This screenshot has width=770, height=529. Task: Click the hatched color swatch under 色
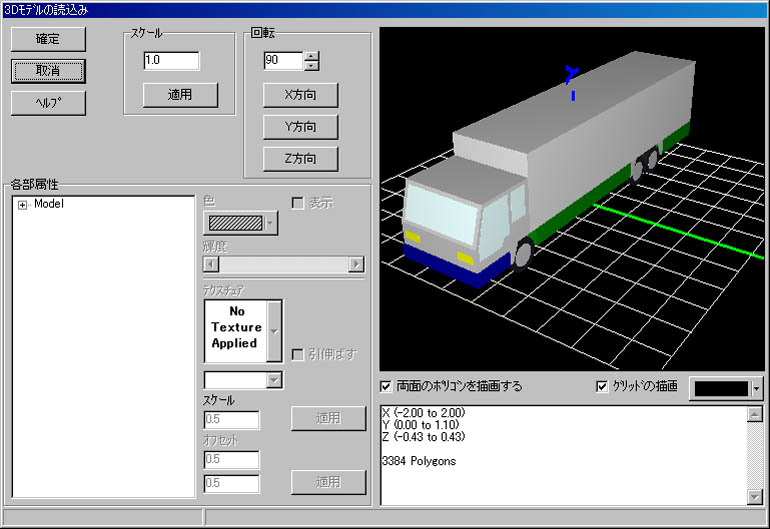[x=236, y=223]
